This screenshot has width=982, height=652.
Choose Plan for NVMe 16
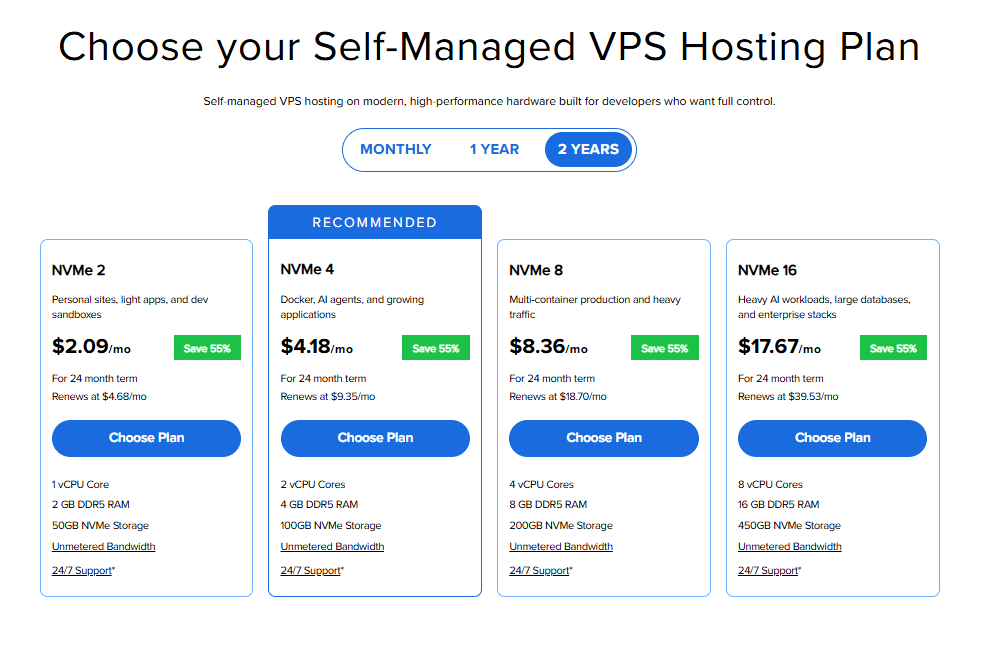pos(832,438)
